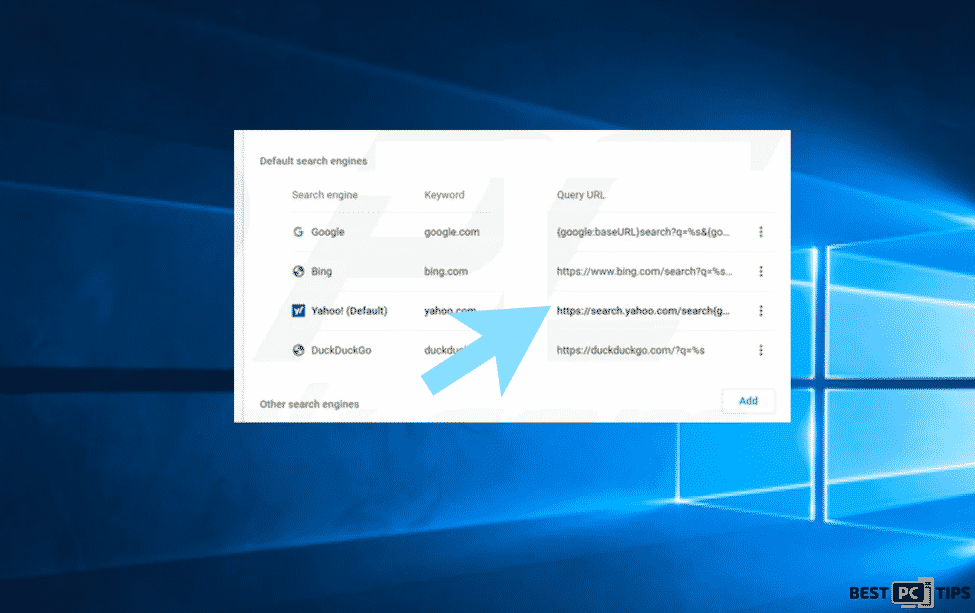The width and height of the screenshot is (975, 613).
Task: Click the globe icon beside DuckDuckGo
Action: coord(298,350)
